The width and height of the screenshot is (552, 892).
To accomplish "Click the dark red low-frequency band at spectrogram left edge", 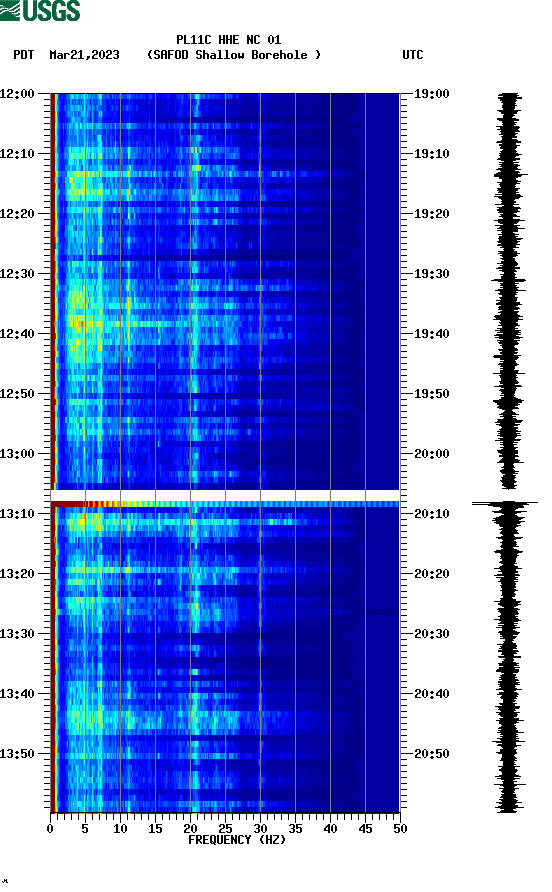I will pos(53,452).
